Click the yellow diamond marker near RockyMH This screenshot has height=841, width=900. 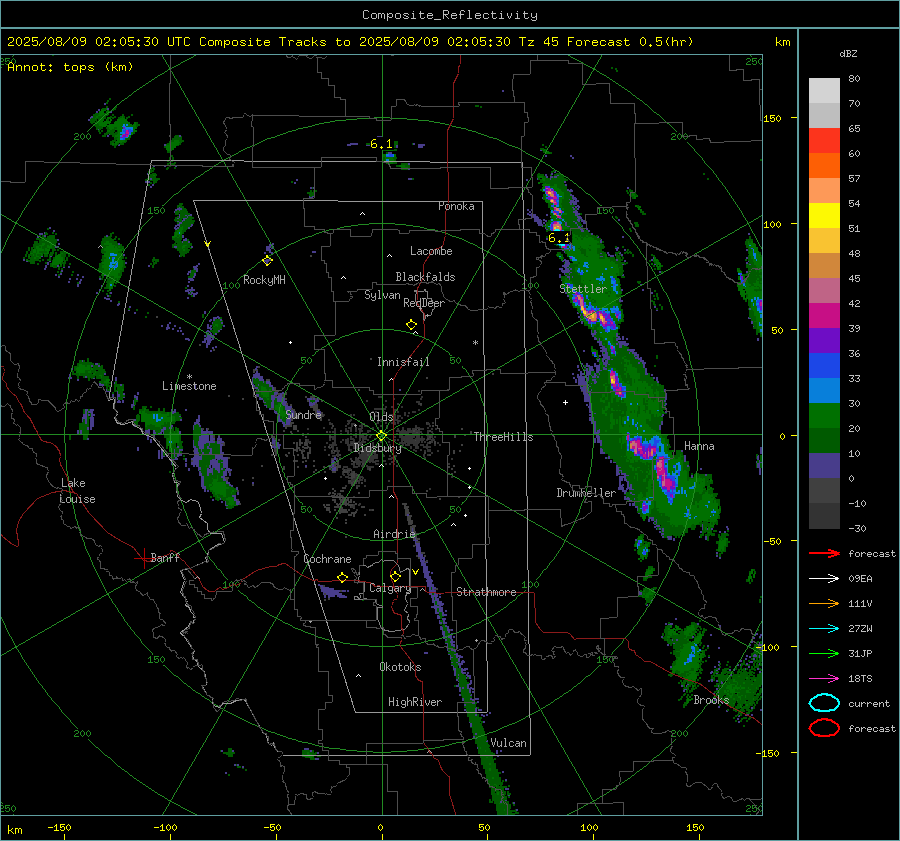(267, 261)
